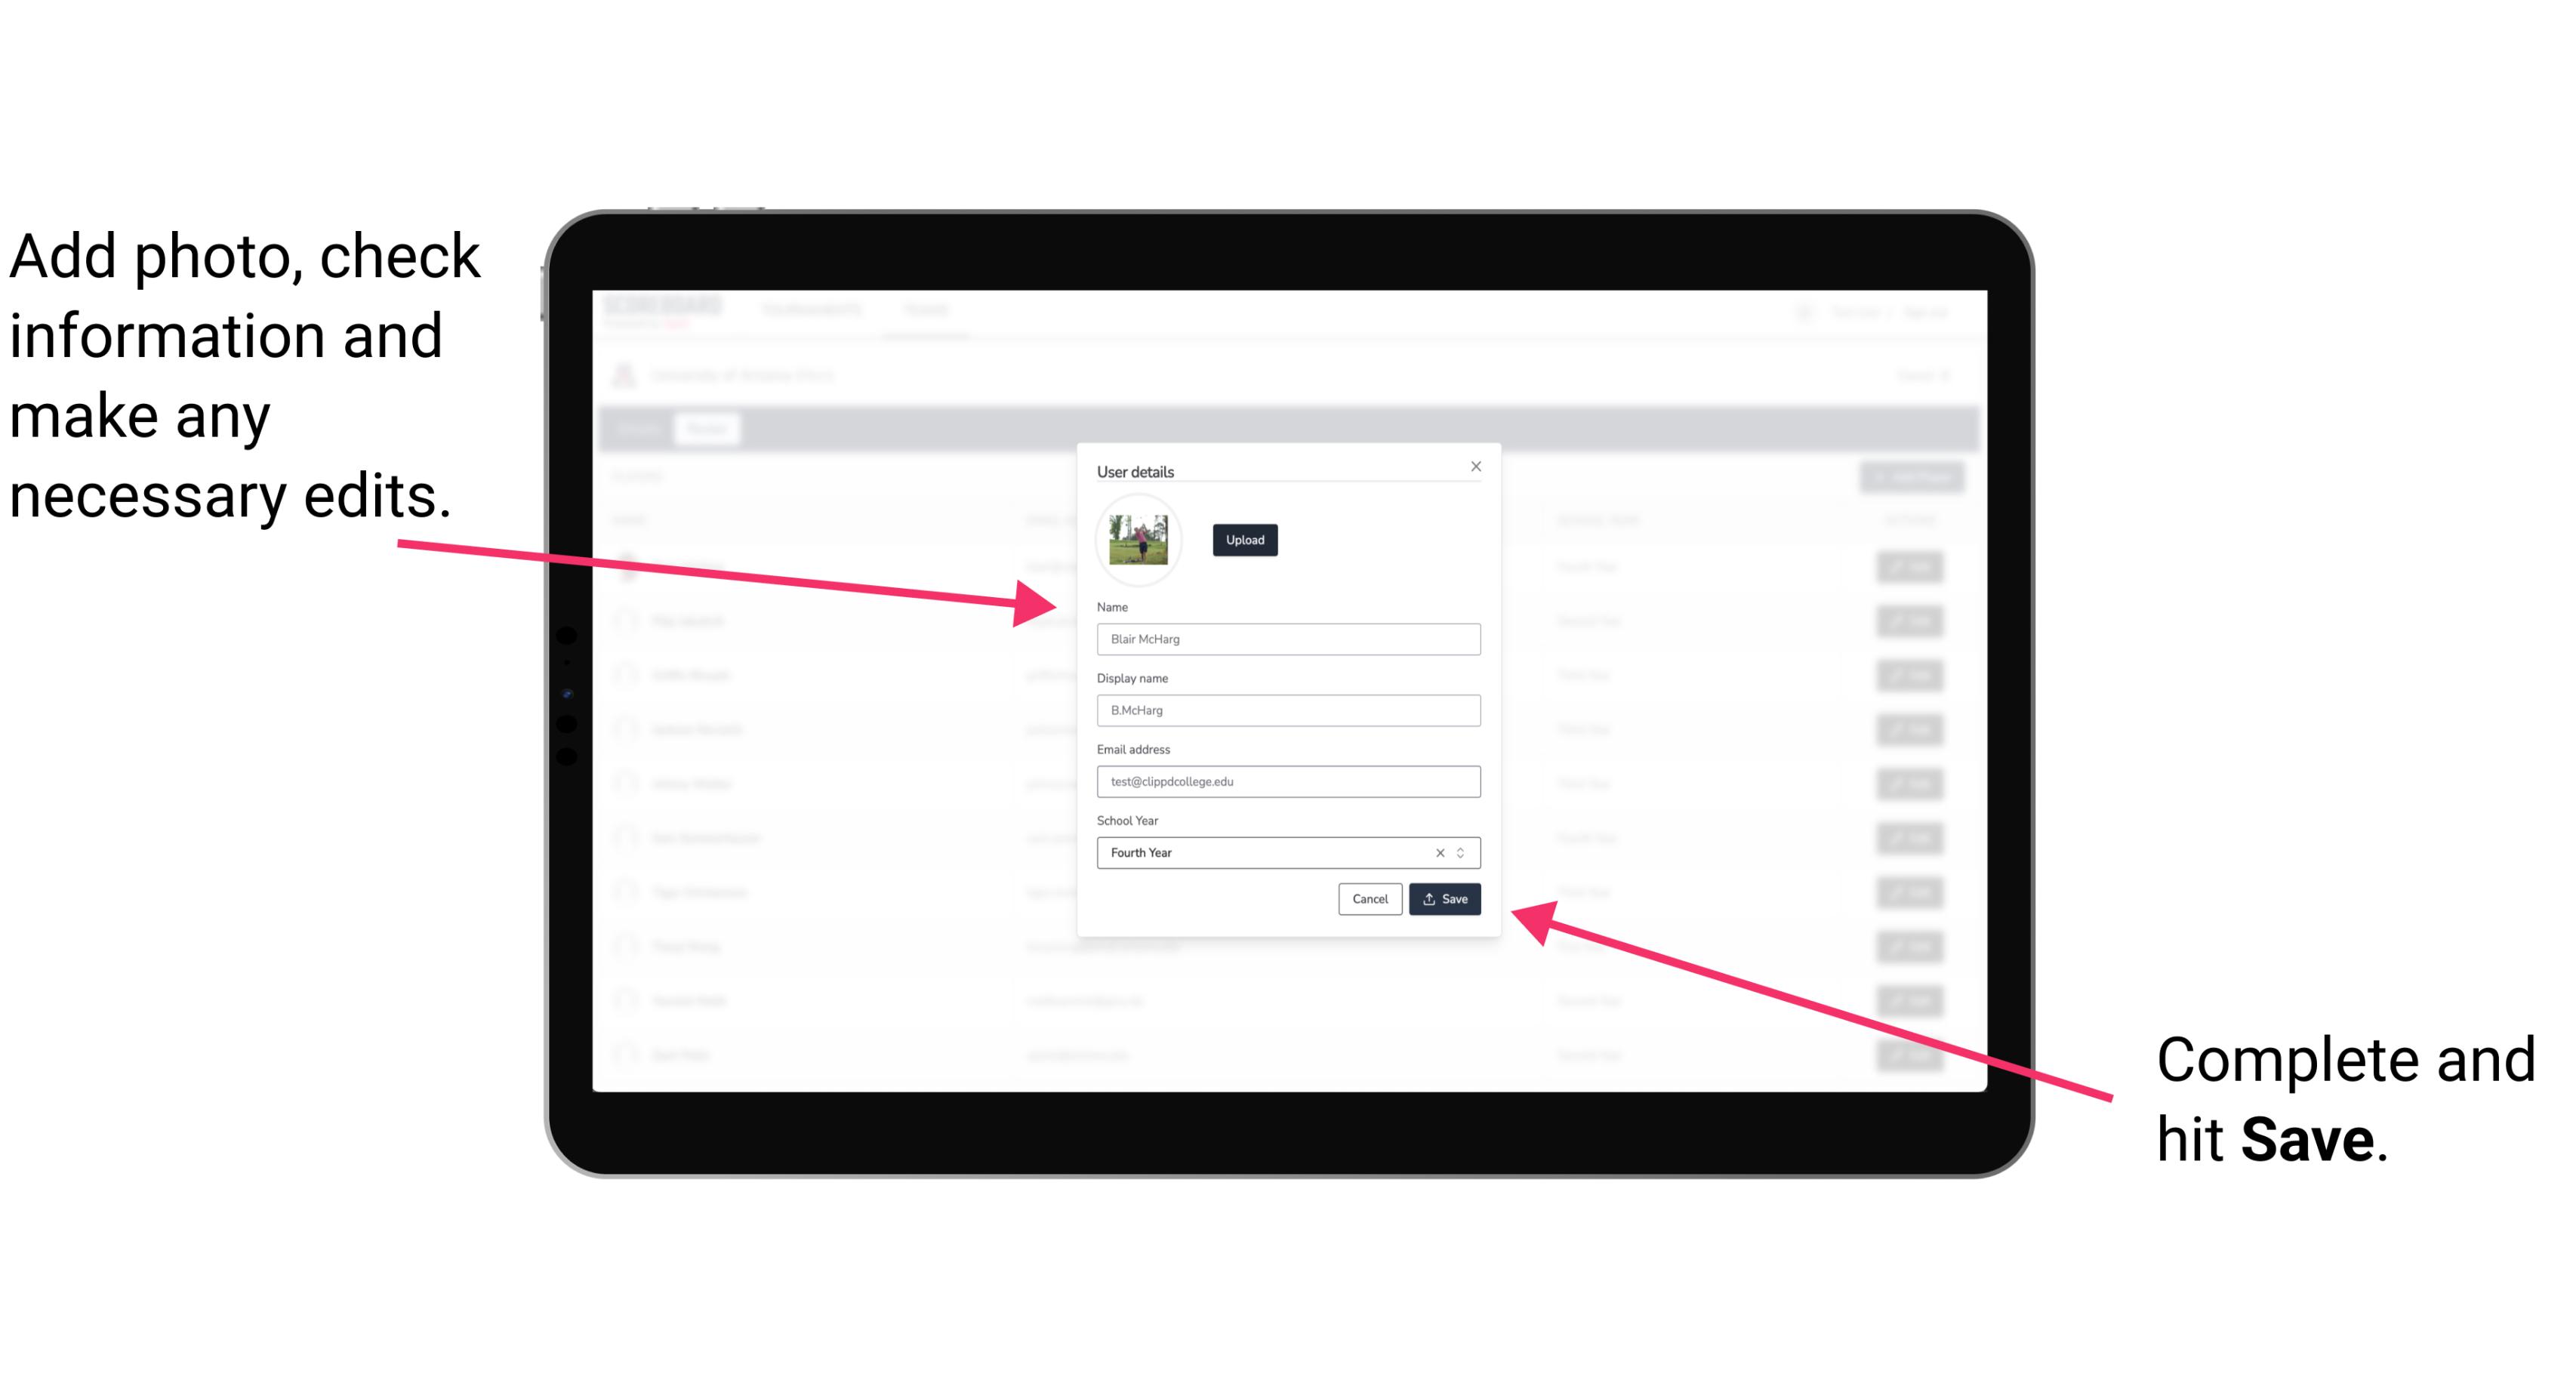Click the close X icon on dialog
The width and height of the screenshot is (2576, 1386).
click(x=1475, y=466)
